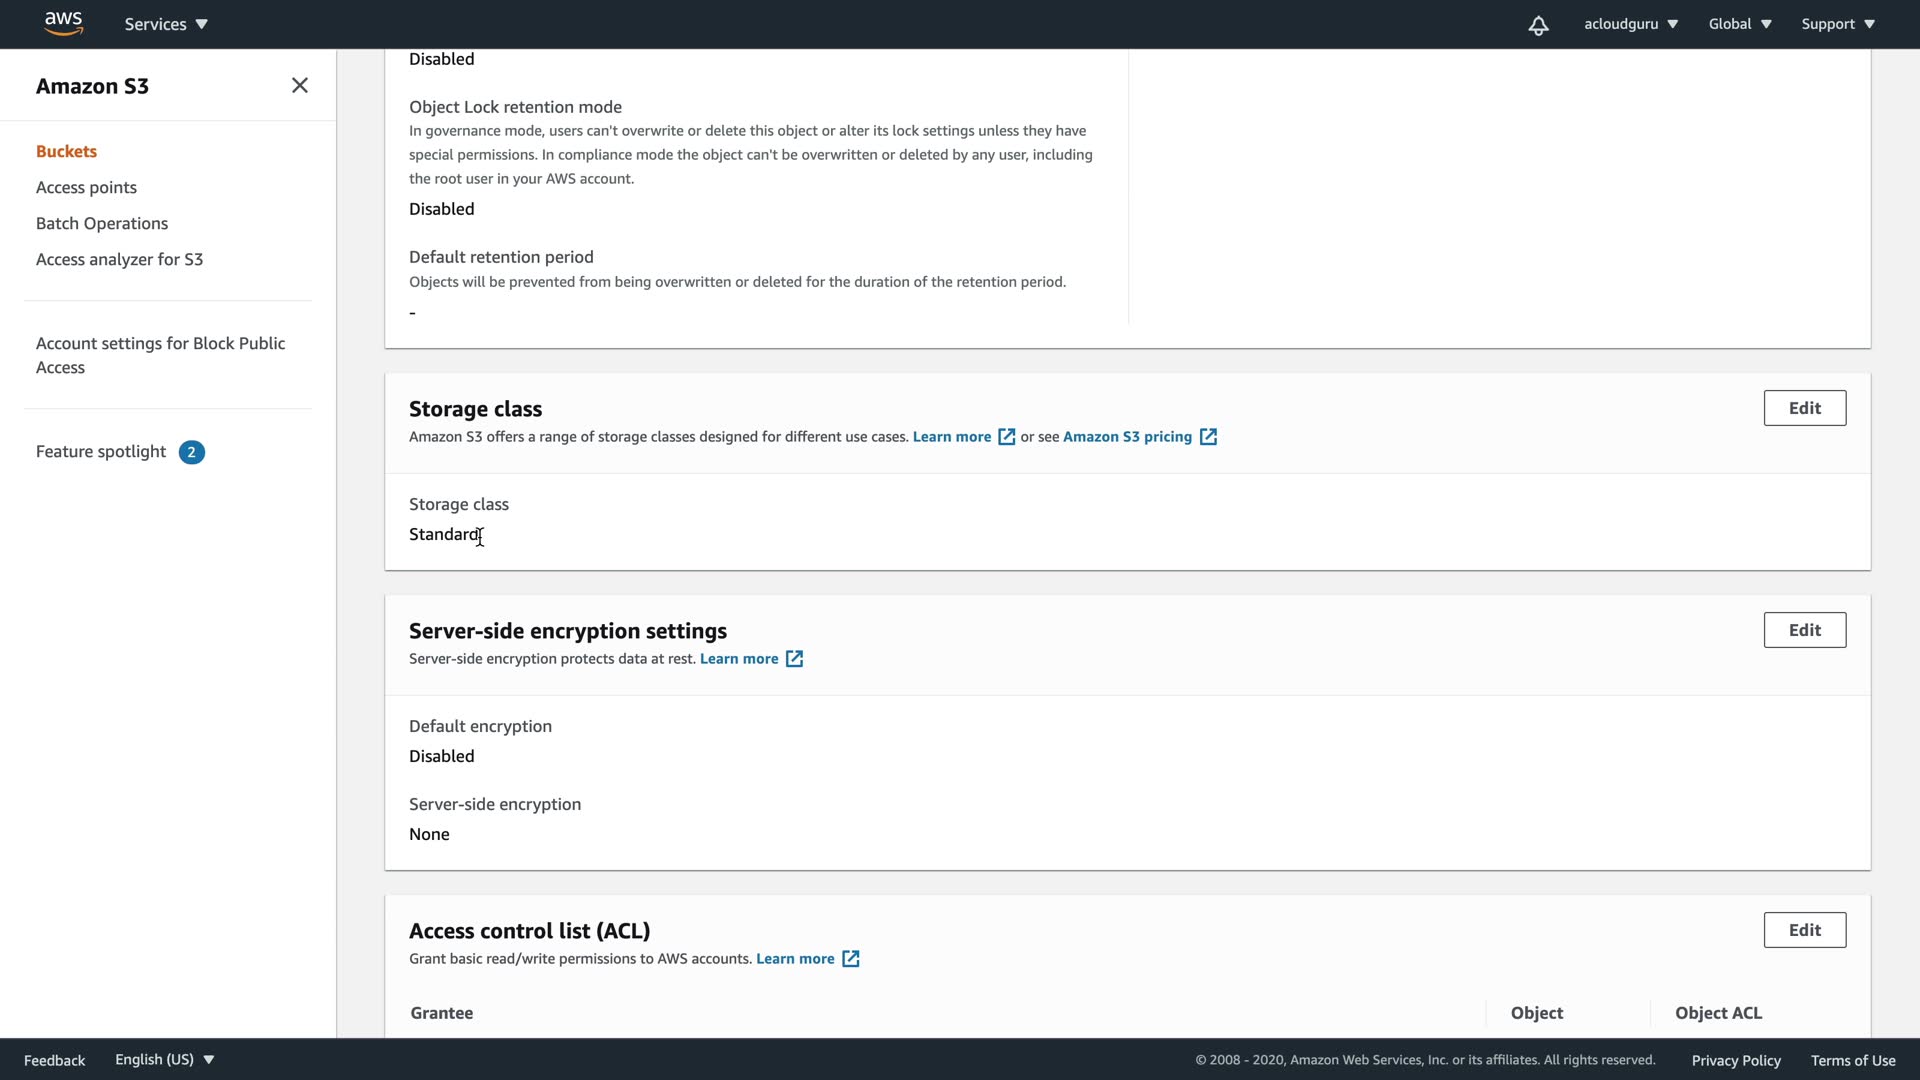The width and height of the screenshot is (1920, 1080).
Task: Edit Server-side encryption settings
Action: pos(1804,630)
